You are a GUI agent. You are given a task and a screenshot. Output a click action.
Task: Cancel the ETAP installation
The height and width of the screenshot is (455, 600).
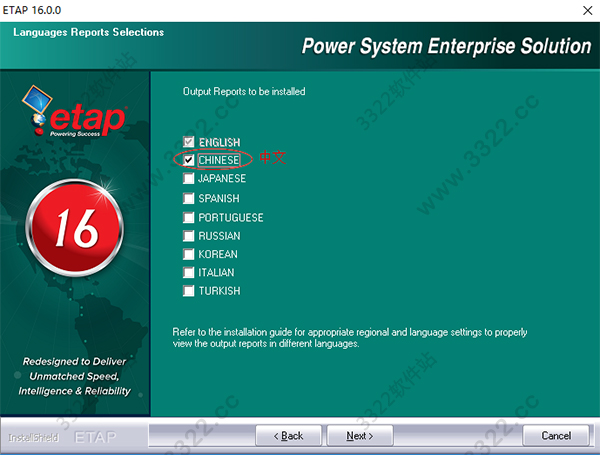pyautogui.click(x=556, y=435)
